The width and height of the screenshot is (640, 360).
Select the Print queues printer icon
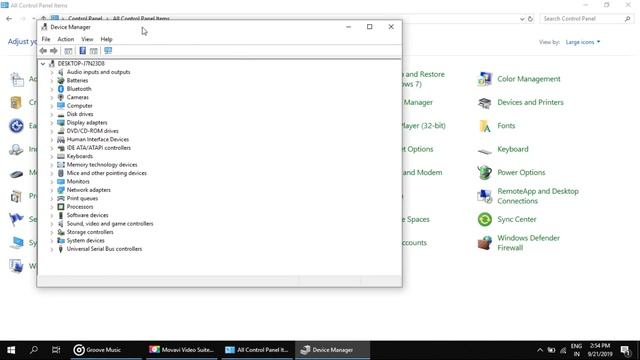61,198
